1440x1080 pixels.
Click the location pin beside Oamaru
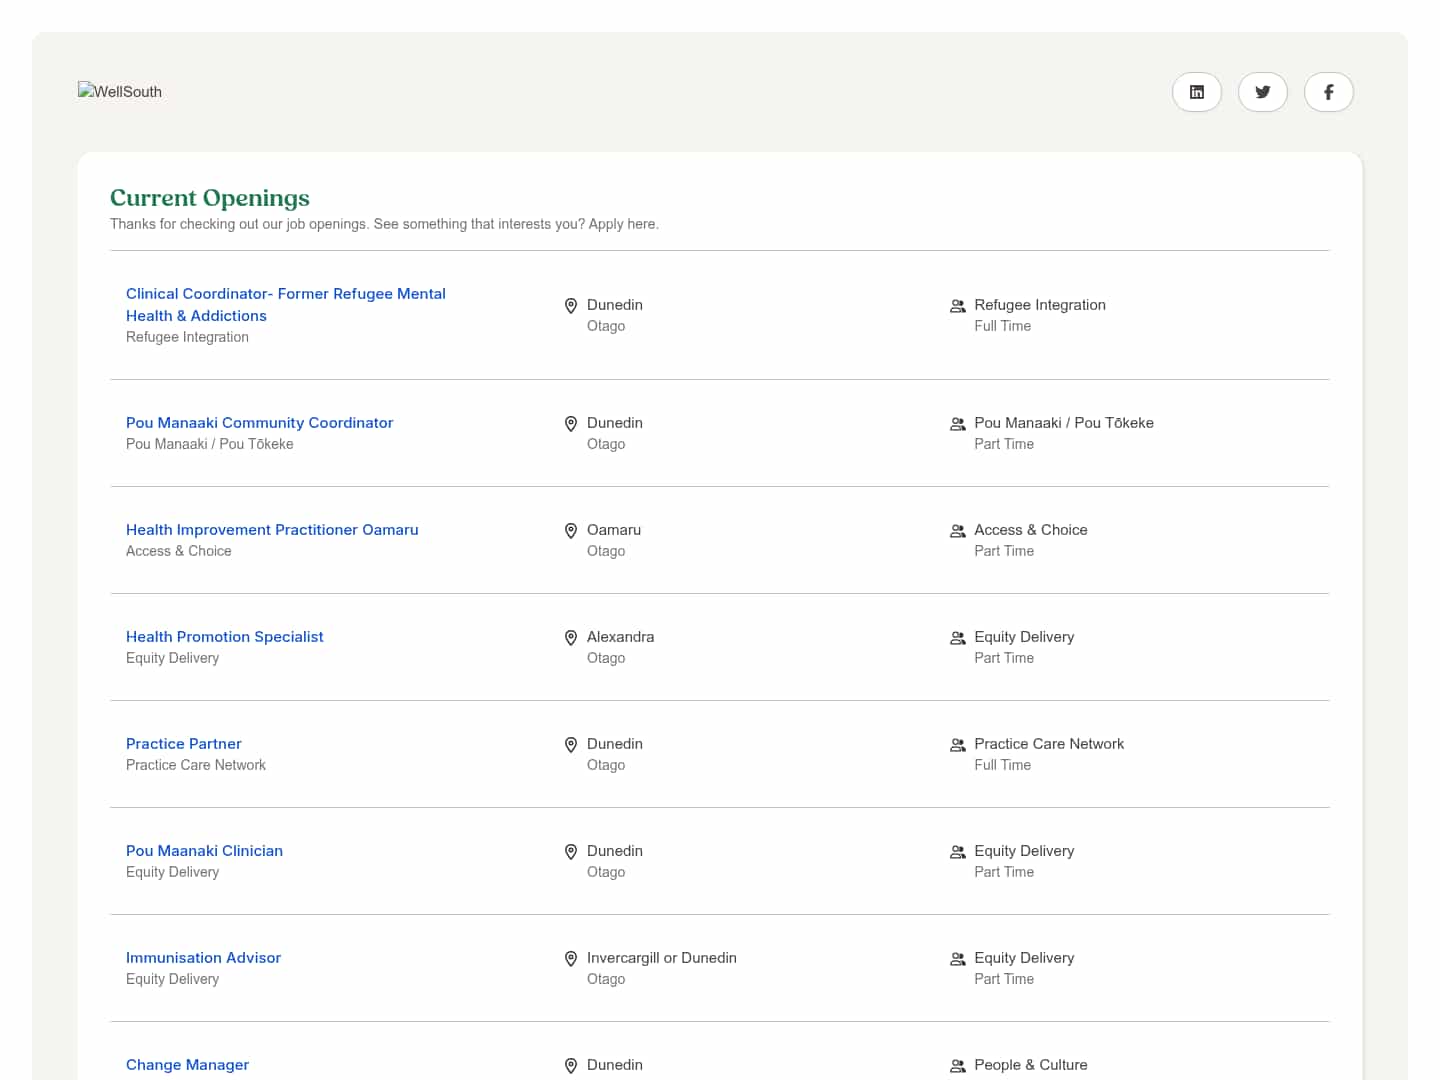tap(571, 531)
